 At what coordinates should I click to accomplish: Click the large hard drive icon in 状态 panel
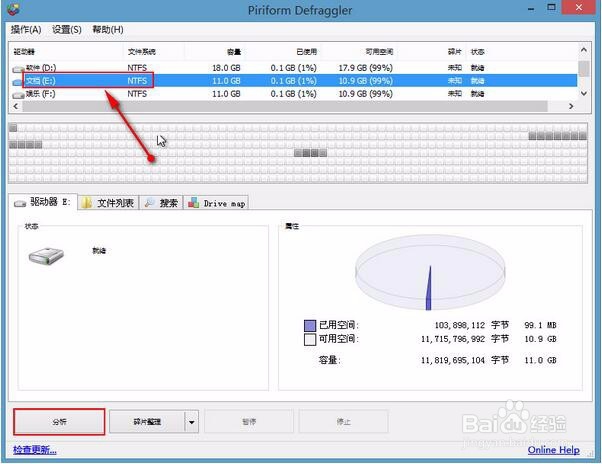pyautogui.click(x=46, y=256)
